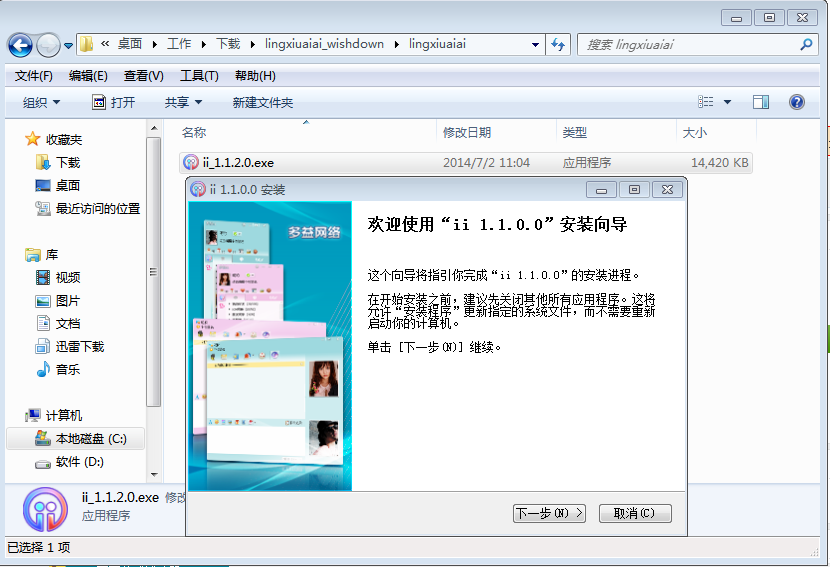
Task: Click the Forward navigation arrow button
Action: point(48,46)
